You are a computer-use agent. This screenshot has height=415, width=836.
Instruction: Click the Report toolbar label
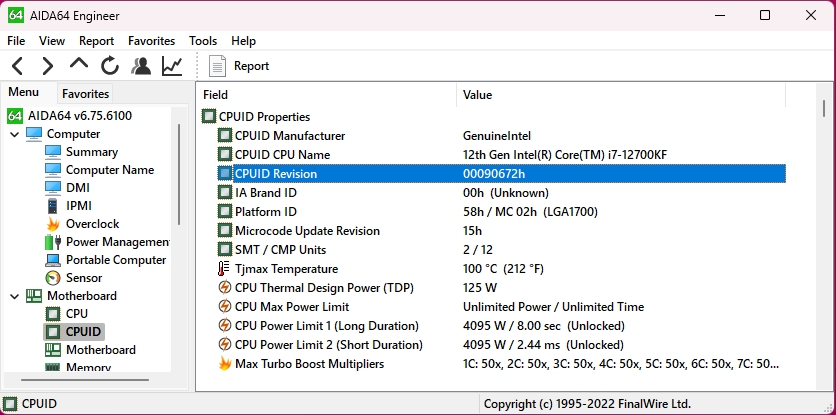point(251,66)
